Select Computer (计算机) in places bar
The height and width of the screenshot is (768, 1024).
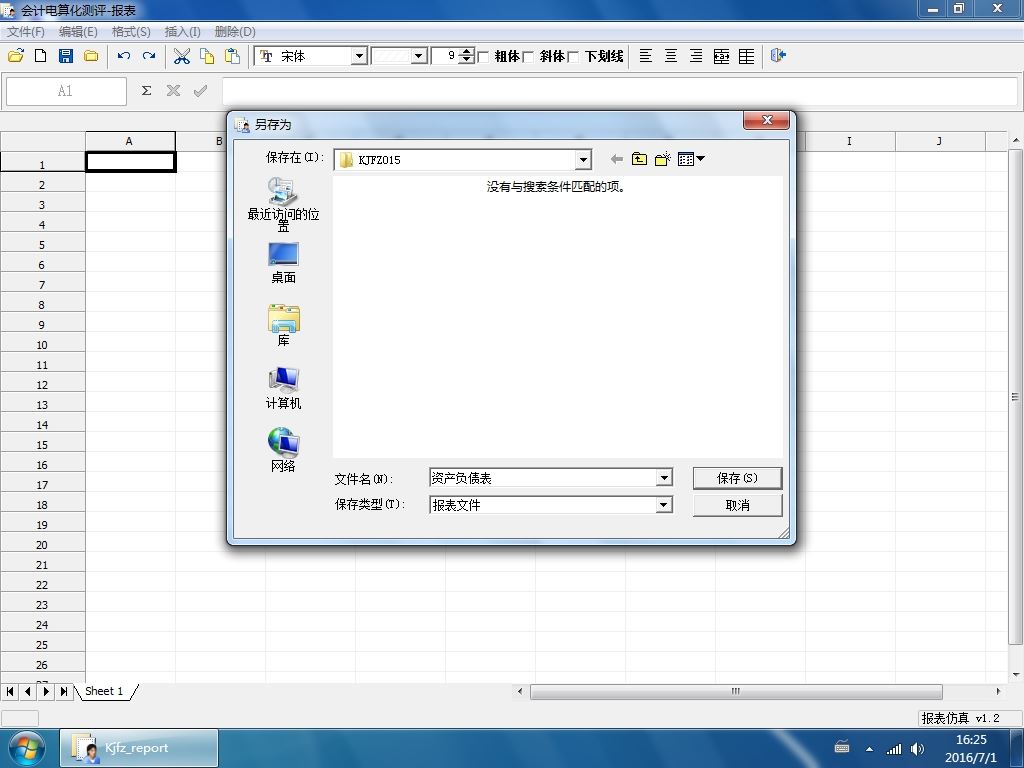coord(283,389)
